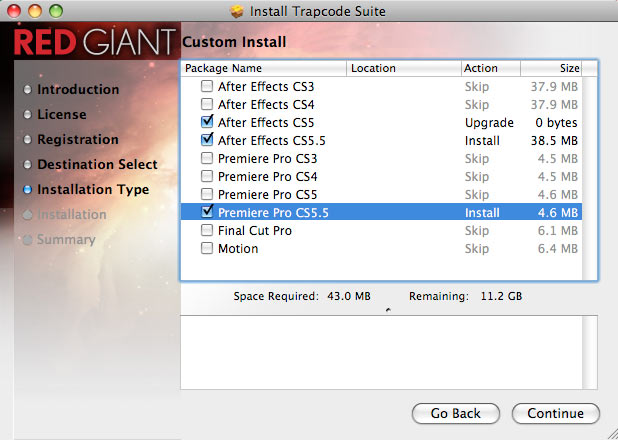This screenshot has height=440, width=618.
Task: Uncheck the Premiere Pro CS5.5 package
Action: pyautogui.click(x=207, y=212)
